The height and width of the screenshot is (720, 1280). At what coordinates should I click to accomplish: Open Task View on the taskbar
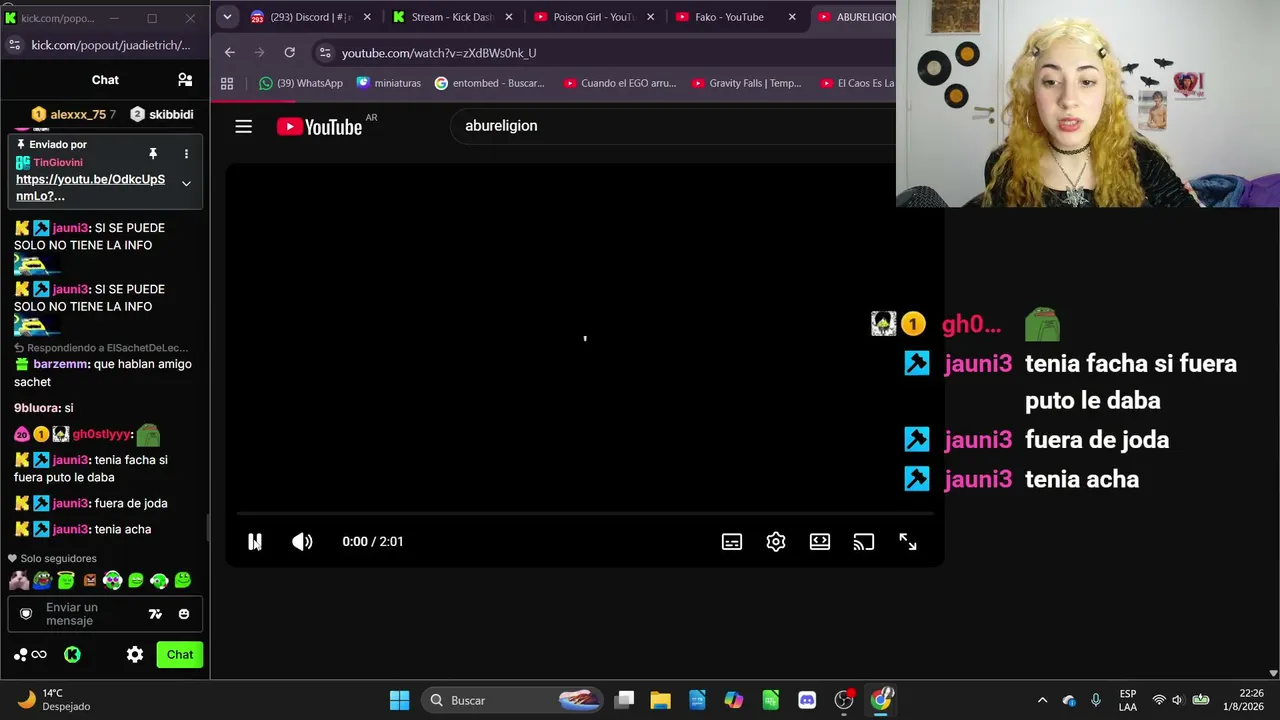pyautogui.click(x=625, y=700)
